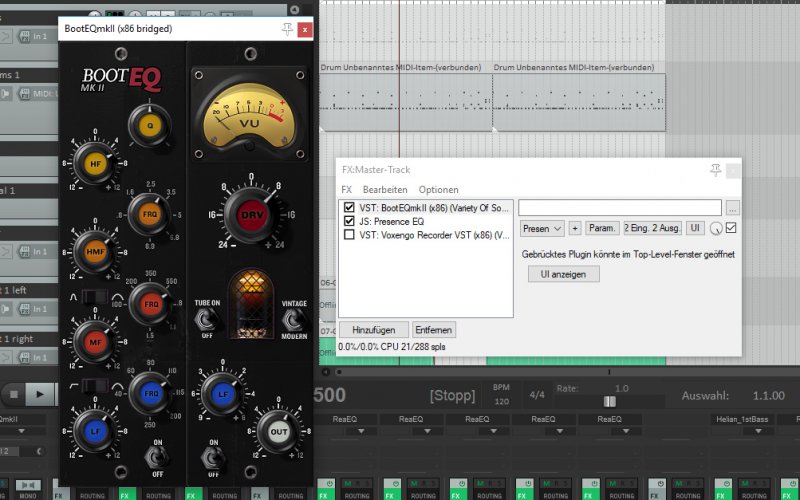The width and height of the screenshot is (800, 500).
Task: Flip the ON/OFF switch next to the OUT knob
Action: 213,458
